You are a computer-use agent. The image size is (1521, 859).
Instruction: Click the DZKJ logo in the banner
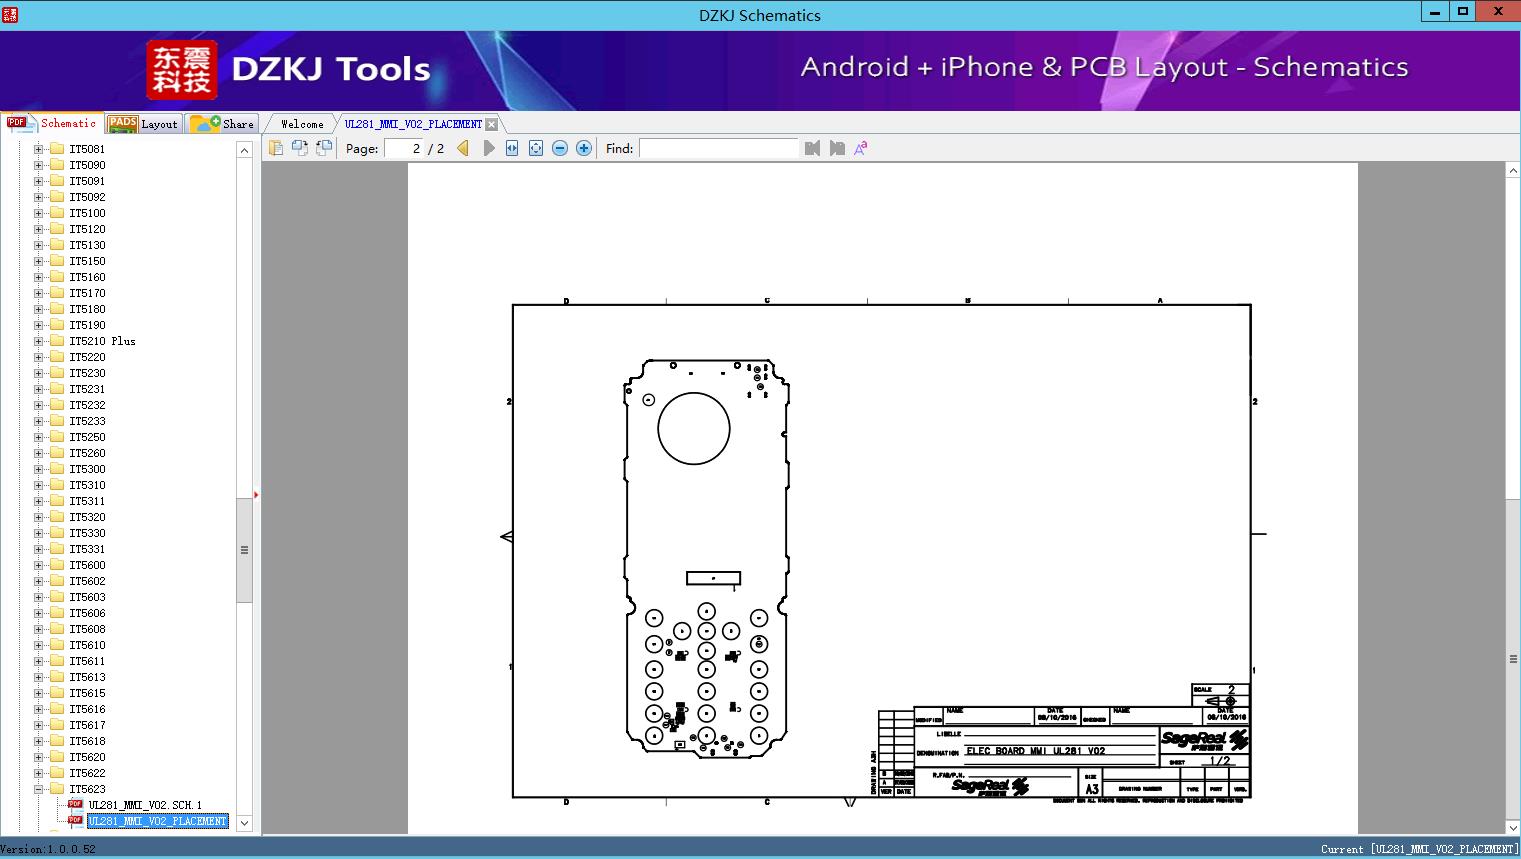coord(182,70)
